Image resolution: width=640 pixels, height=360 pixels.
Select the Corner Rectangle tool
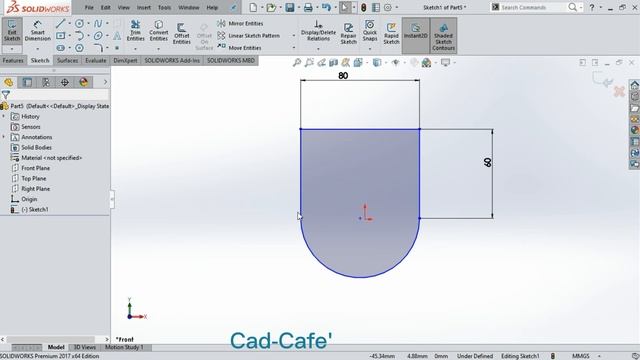60,36
